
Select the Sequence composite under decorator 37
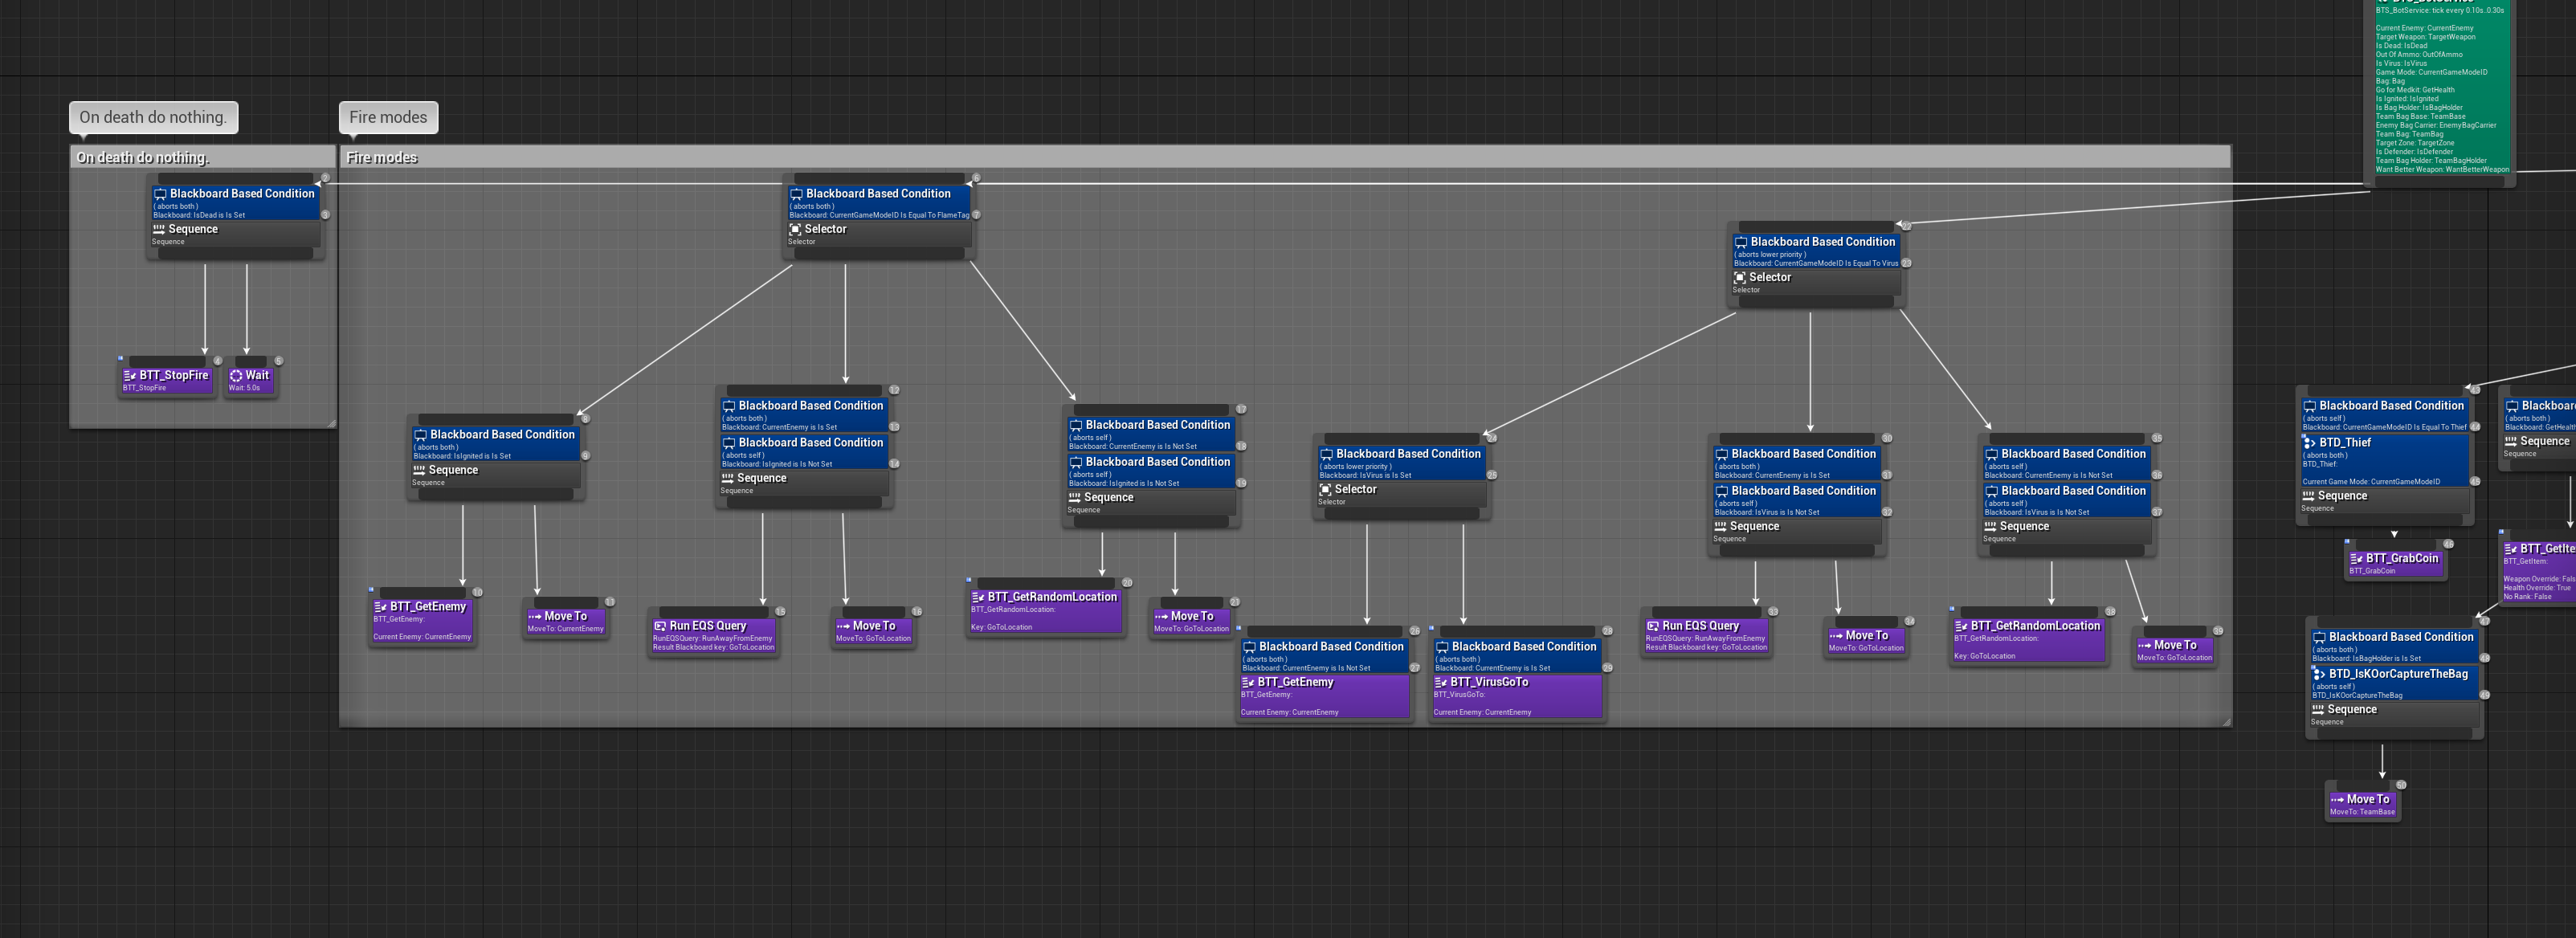(2067, 531)
